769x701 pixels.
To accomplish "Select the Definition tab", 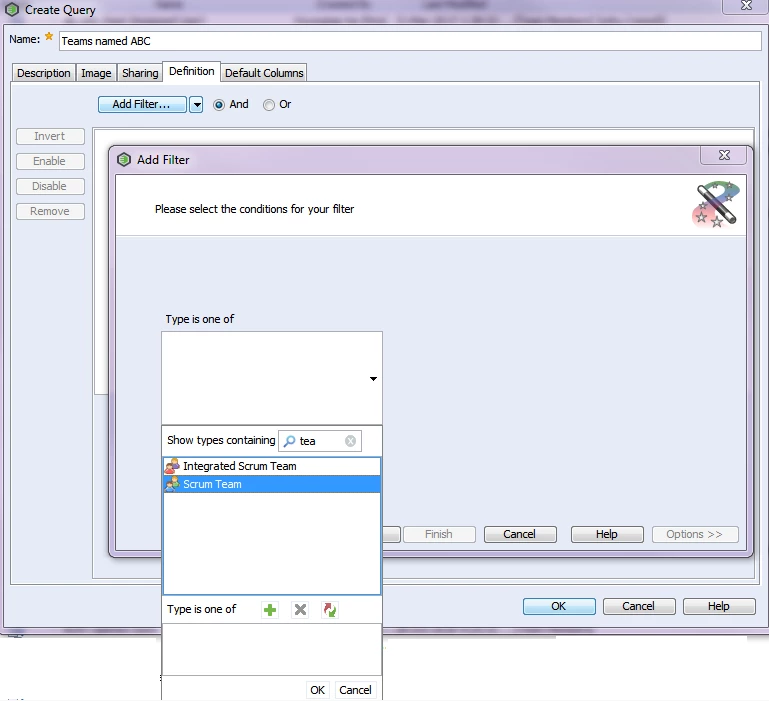I will (x=191, y=72).
